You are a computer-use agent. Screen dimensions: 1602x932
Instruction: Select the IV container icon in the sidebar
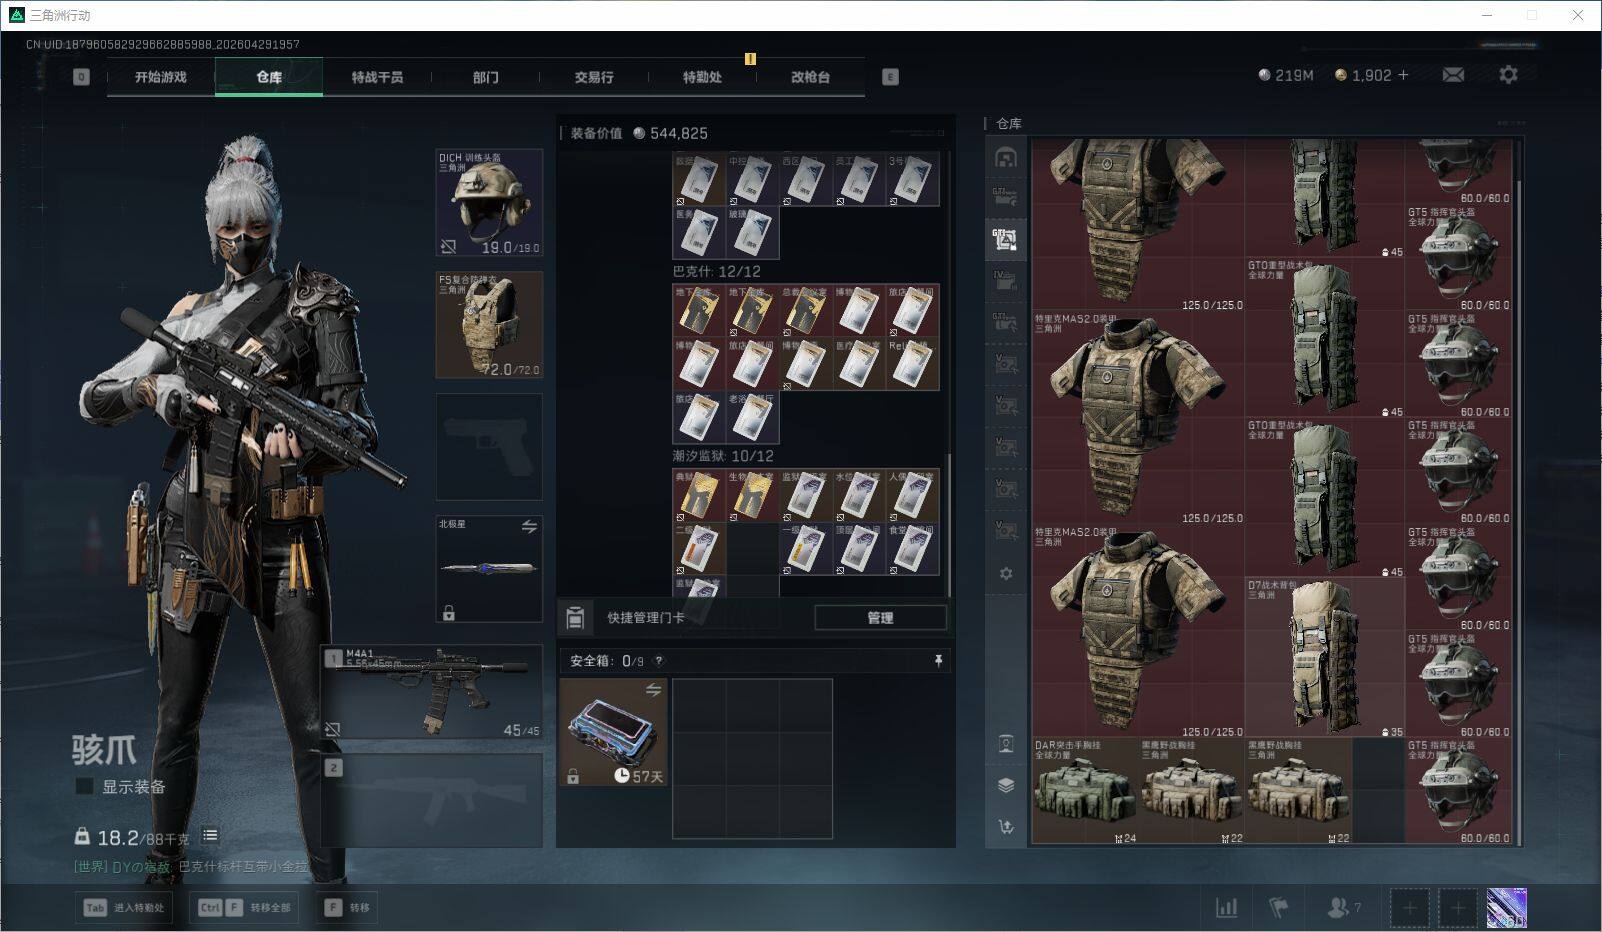[1006, 281]
